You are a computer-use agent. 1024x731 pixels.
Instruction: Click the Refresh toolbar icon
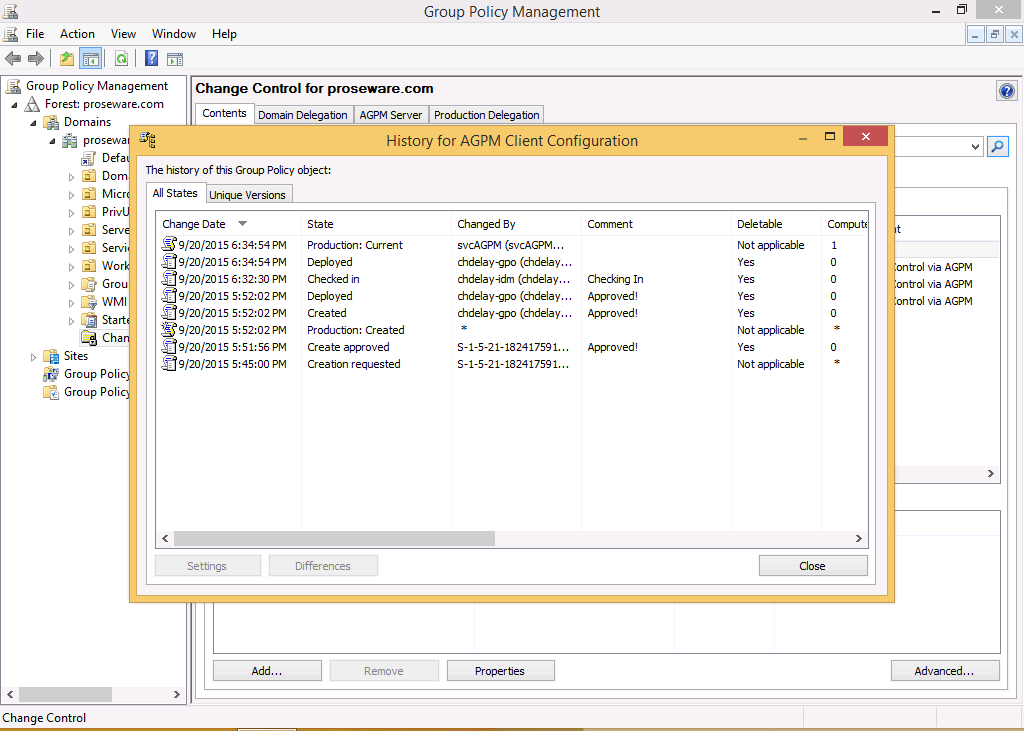coord(121,59)
